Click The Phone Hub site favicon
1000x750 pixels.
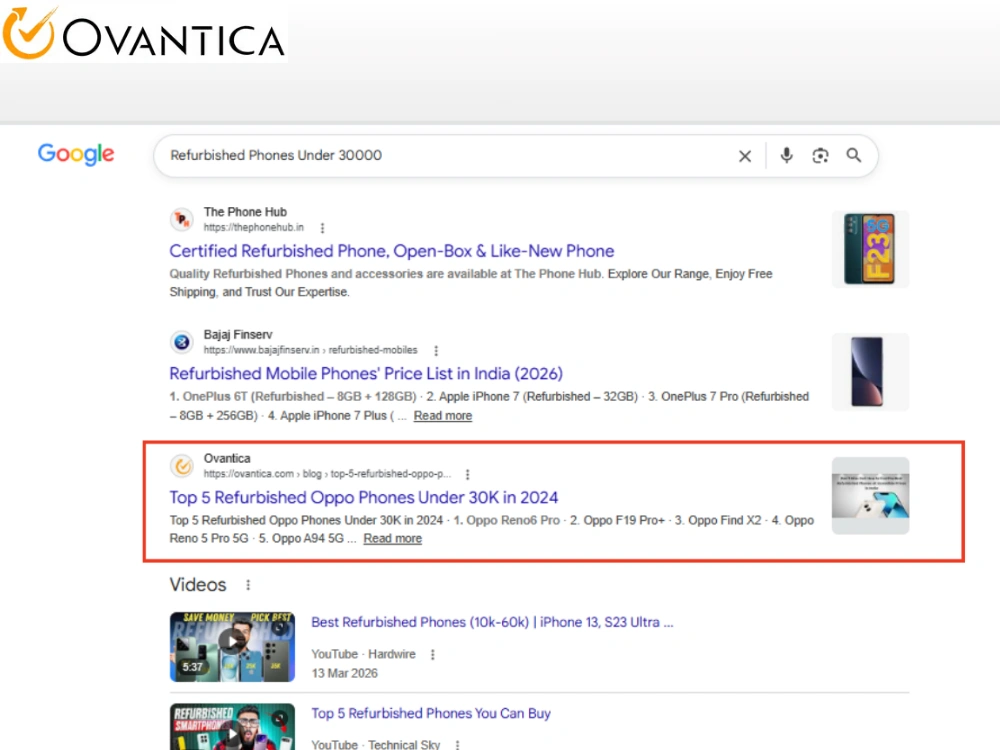(182, 219)
